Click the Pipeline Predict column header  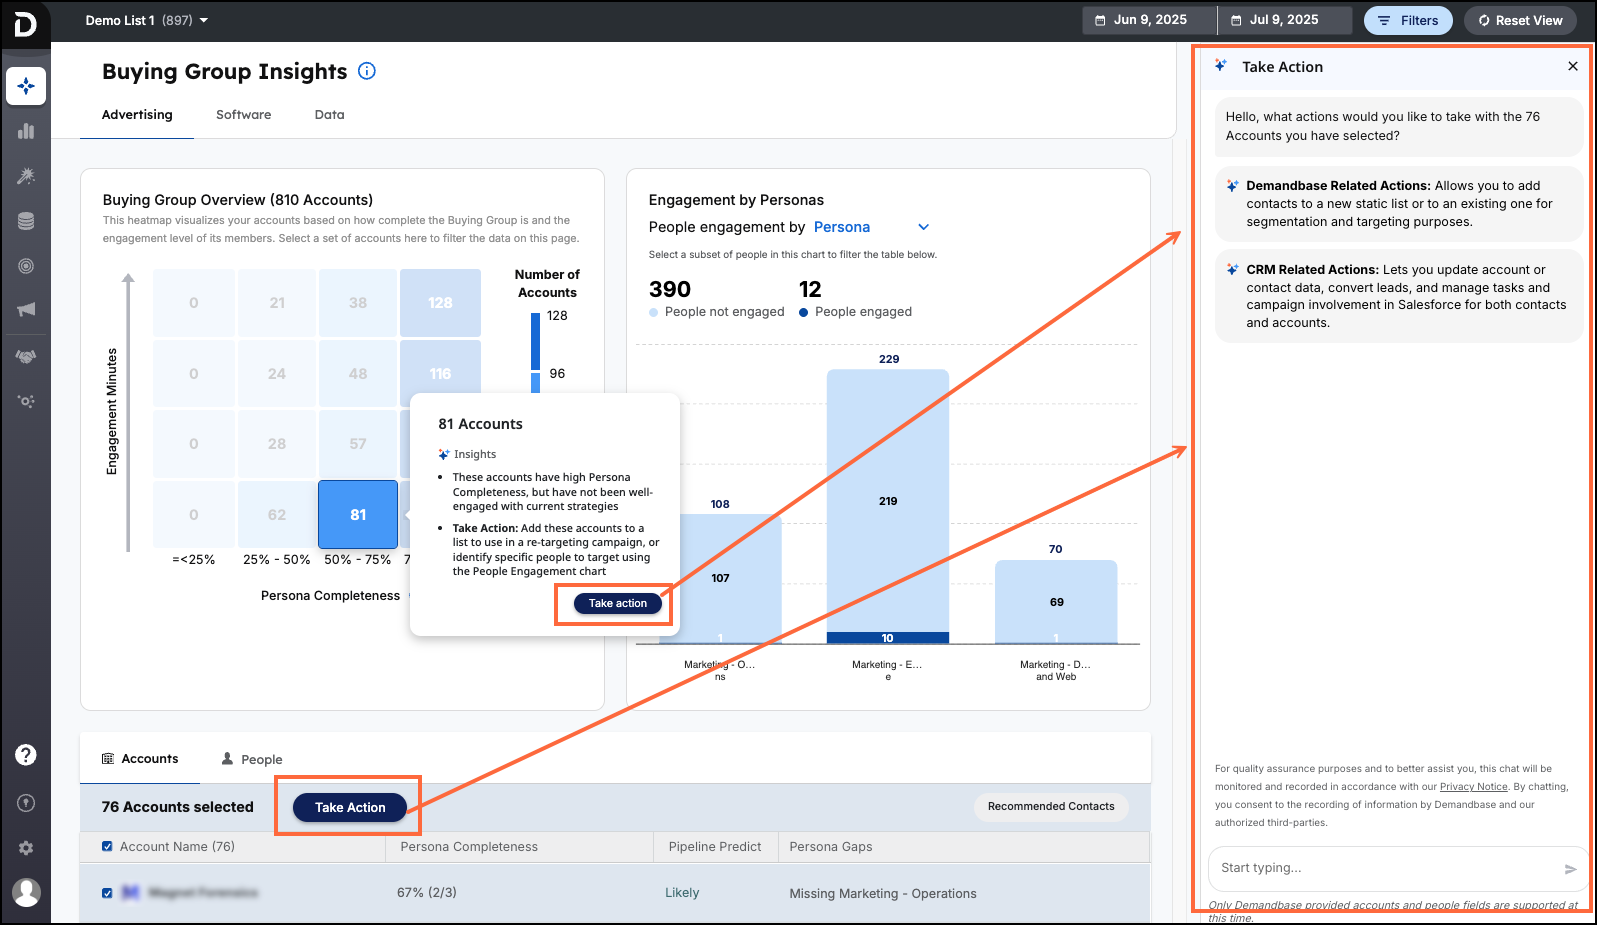[x=715, y=847]
